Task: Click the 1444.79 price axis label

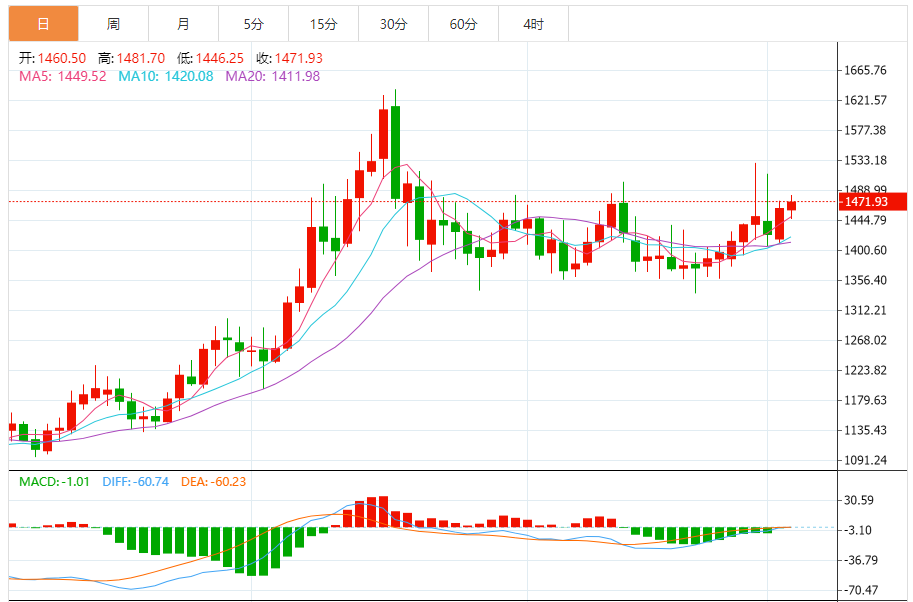Action: pos(865,220)
